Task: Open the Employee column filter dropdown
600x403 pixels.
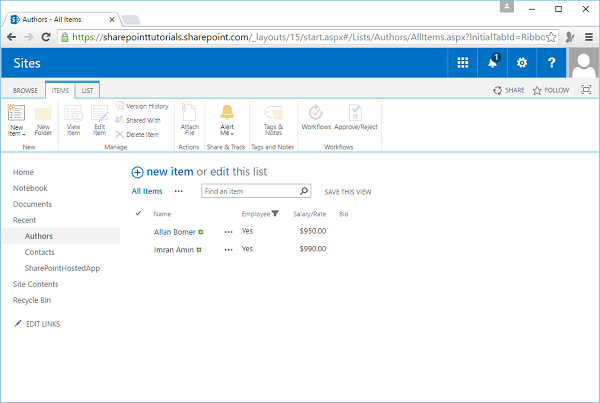Action: pos(275,214)
